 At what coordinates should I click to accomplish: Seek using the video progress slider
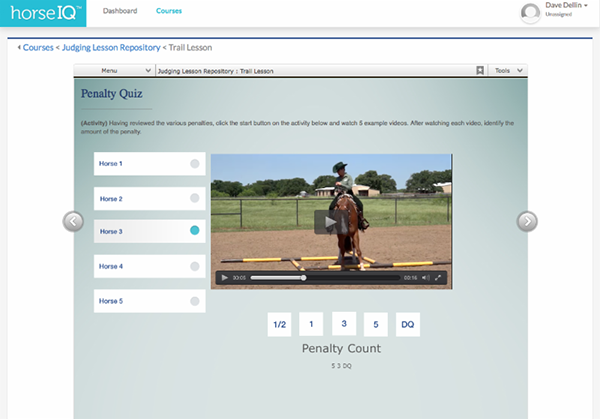325,278
